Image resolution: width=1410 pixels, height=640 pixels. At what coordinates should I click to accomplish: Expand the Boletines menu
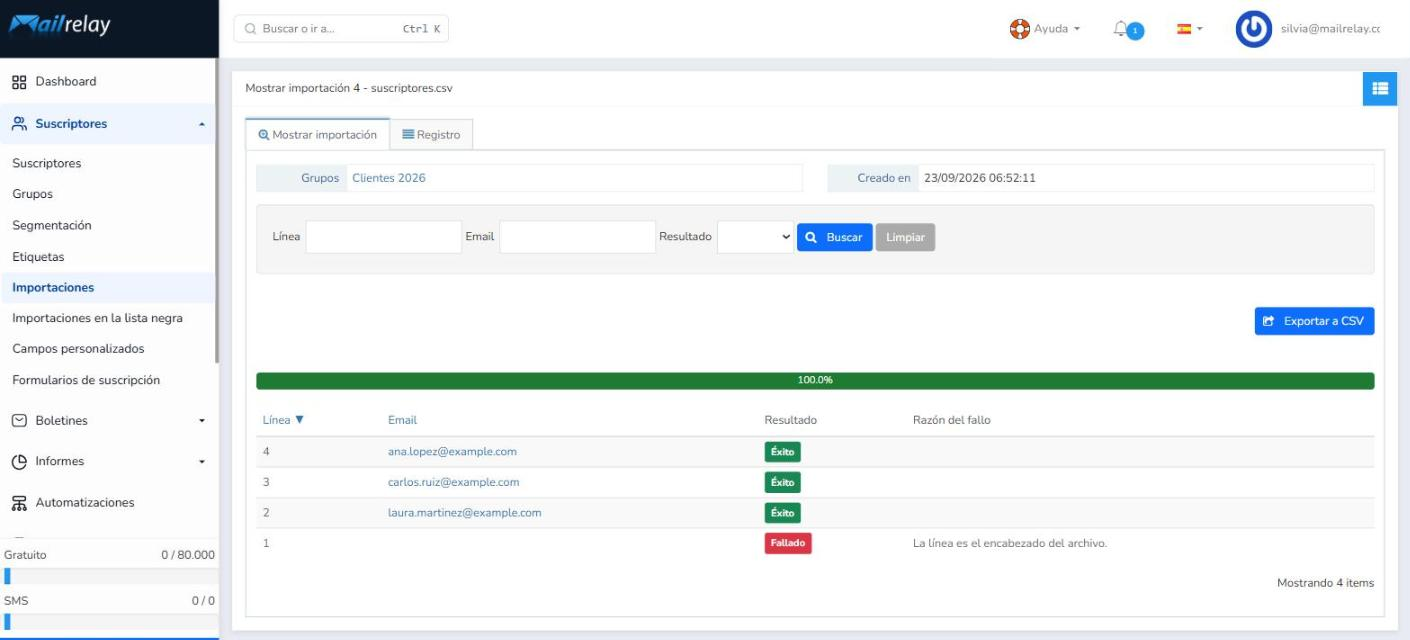click(202, 421)
